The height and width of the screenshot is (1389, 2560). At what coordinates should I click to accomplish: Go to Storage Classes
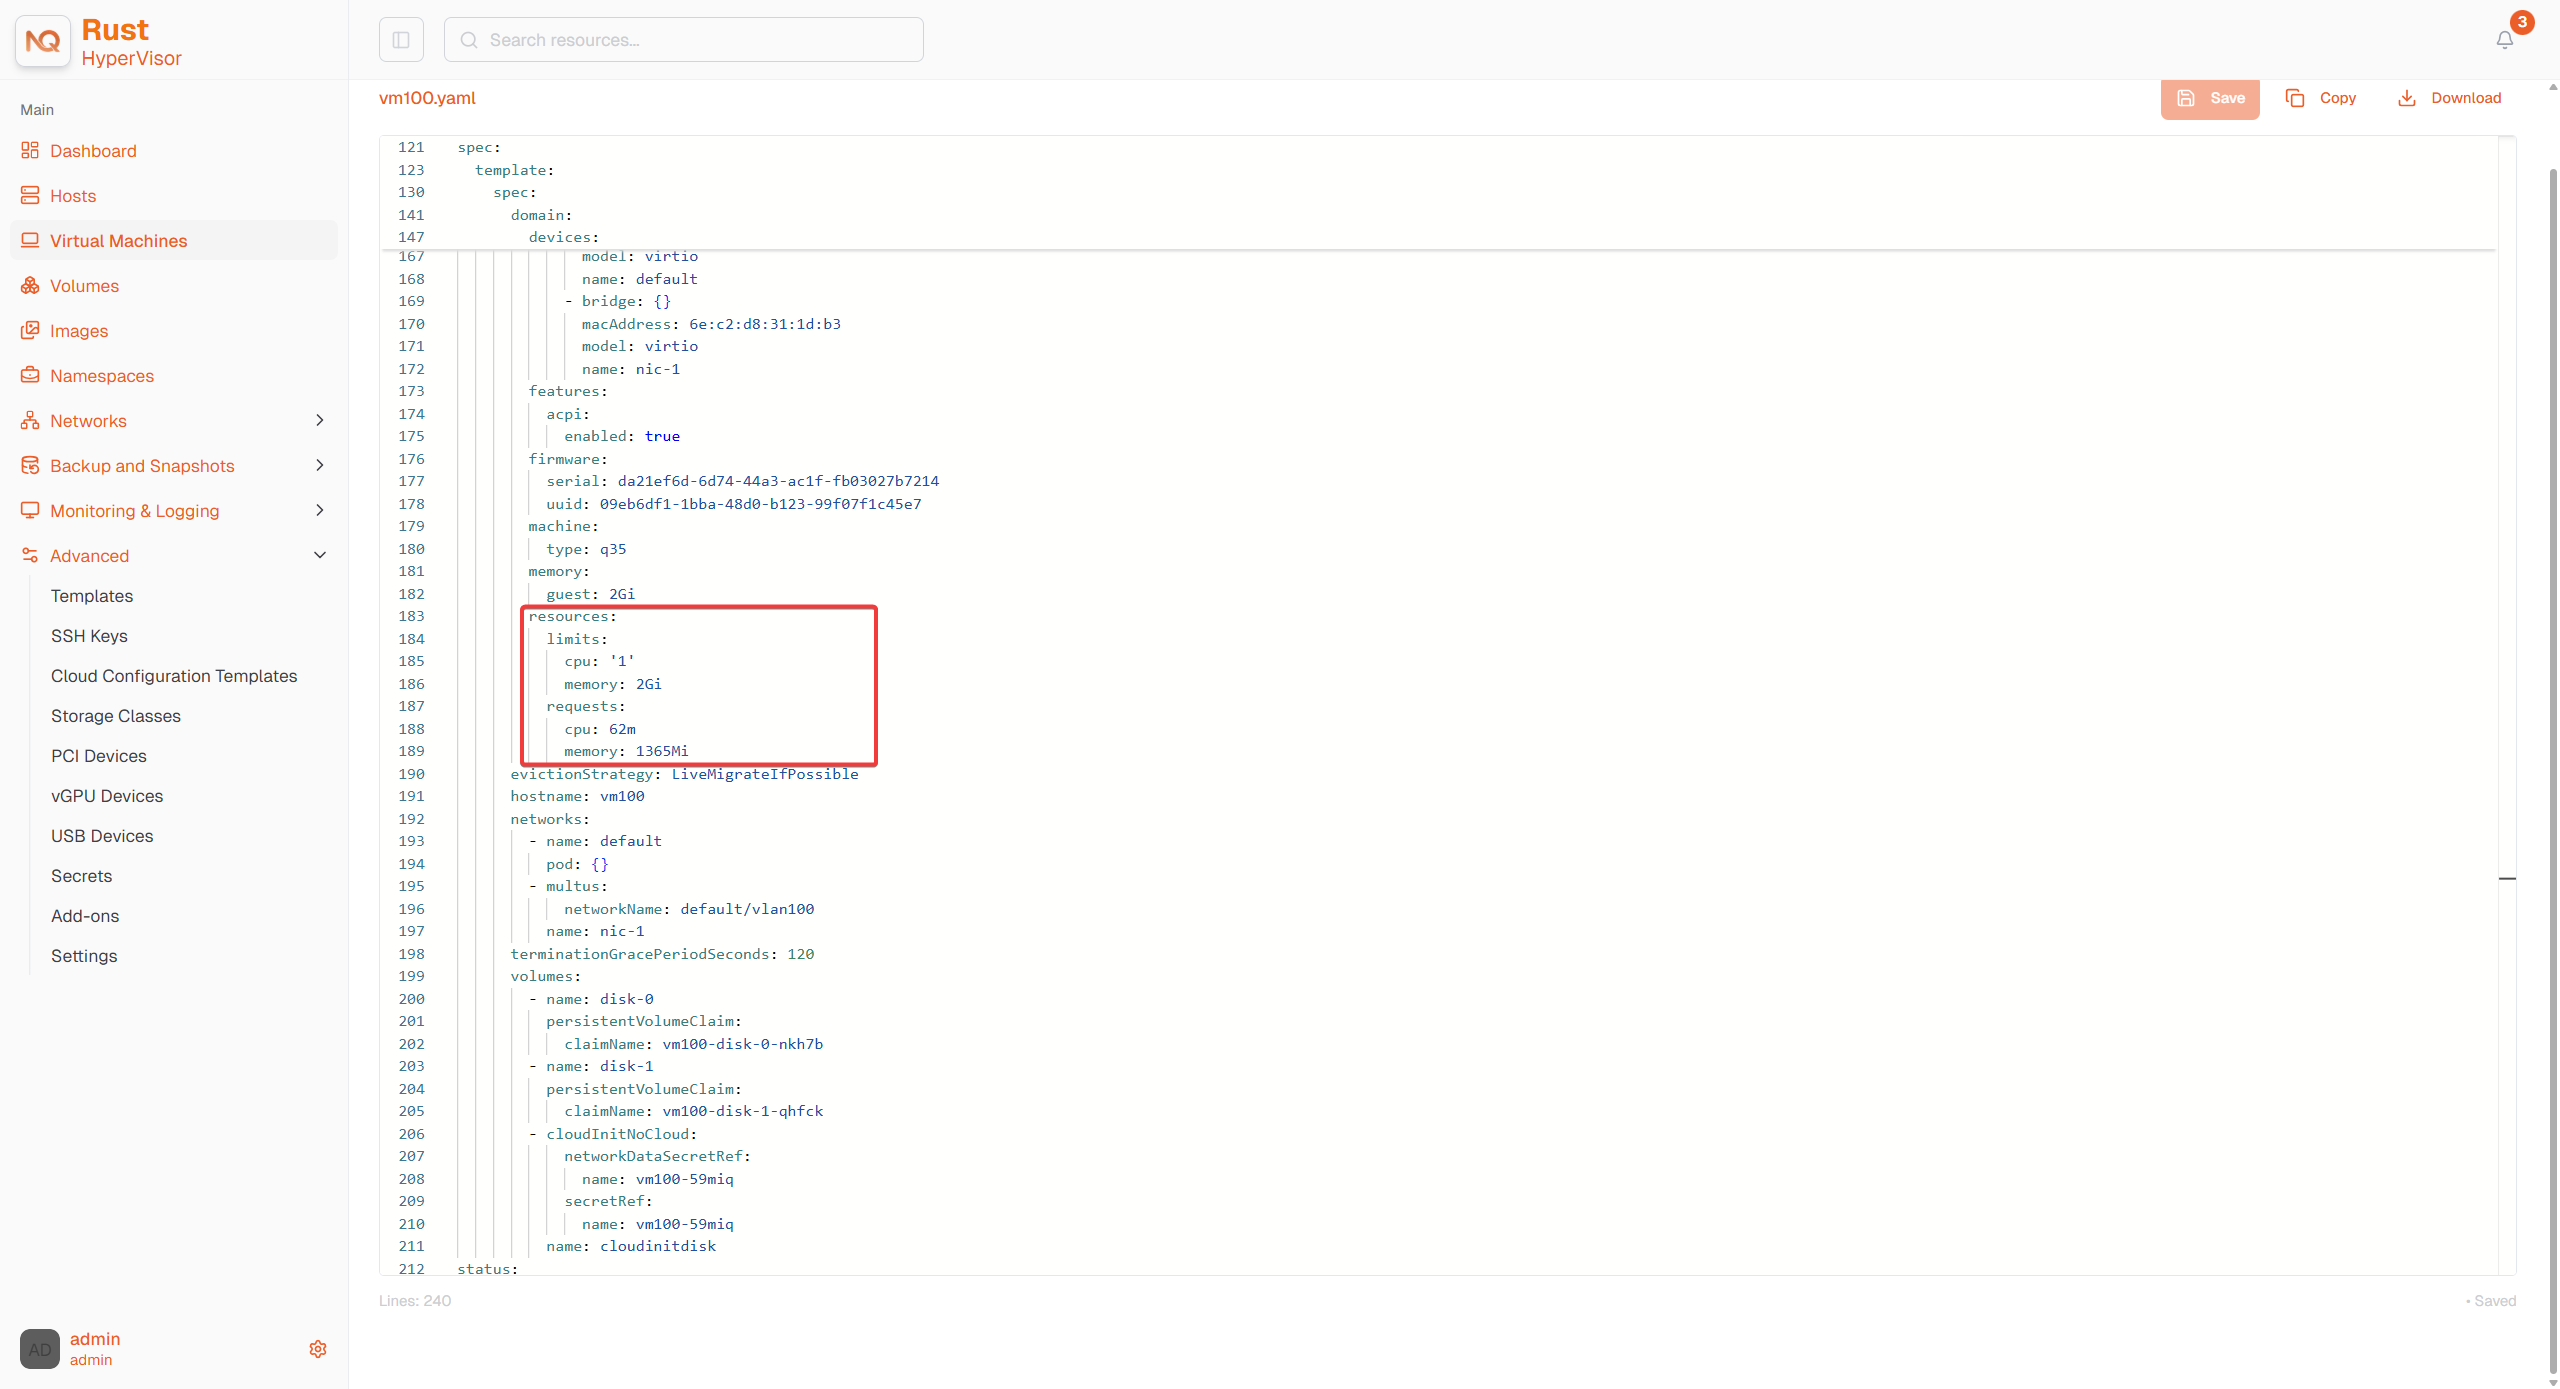tap(116, 716)
